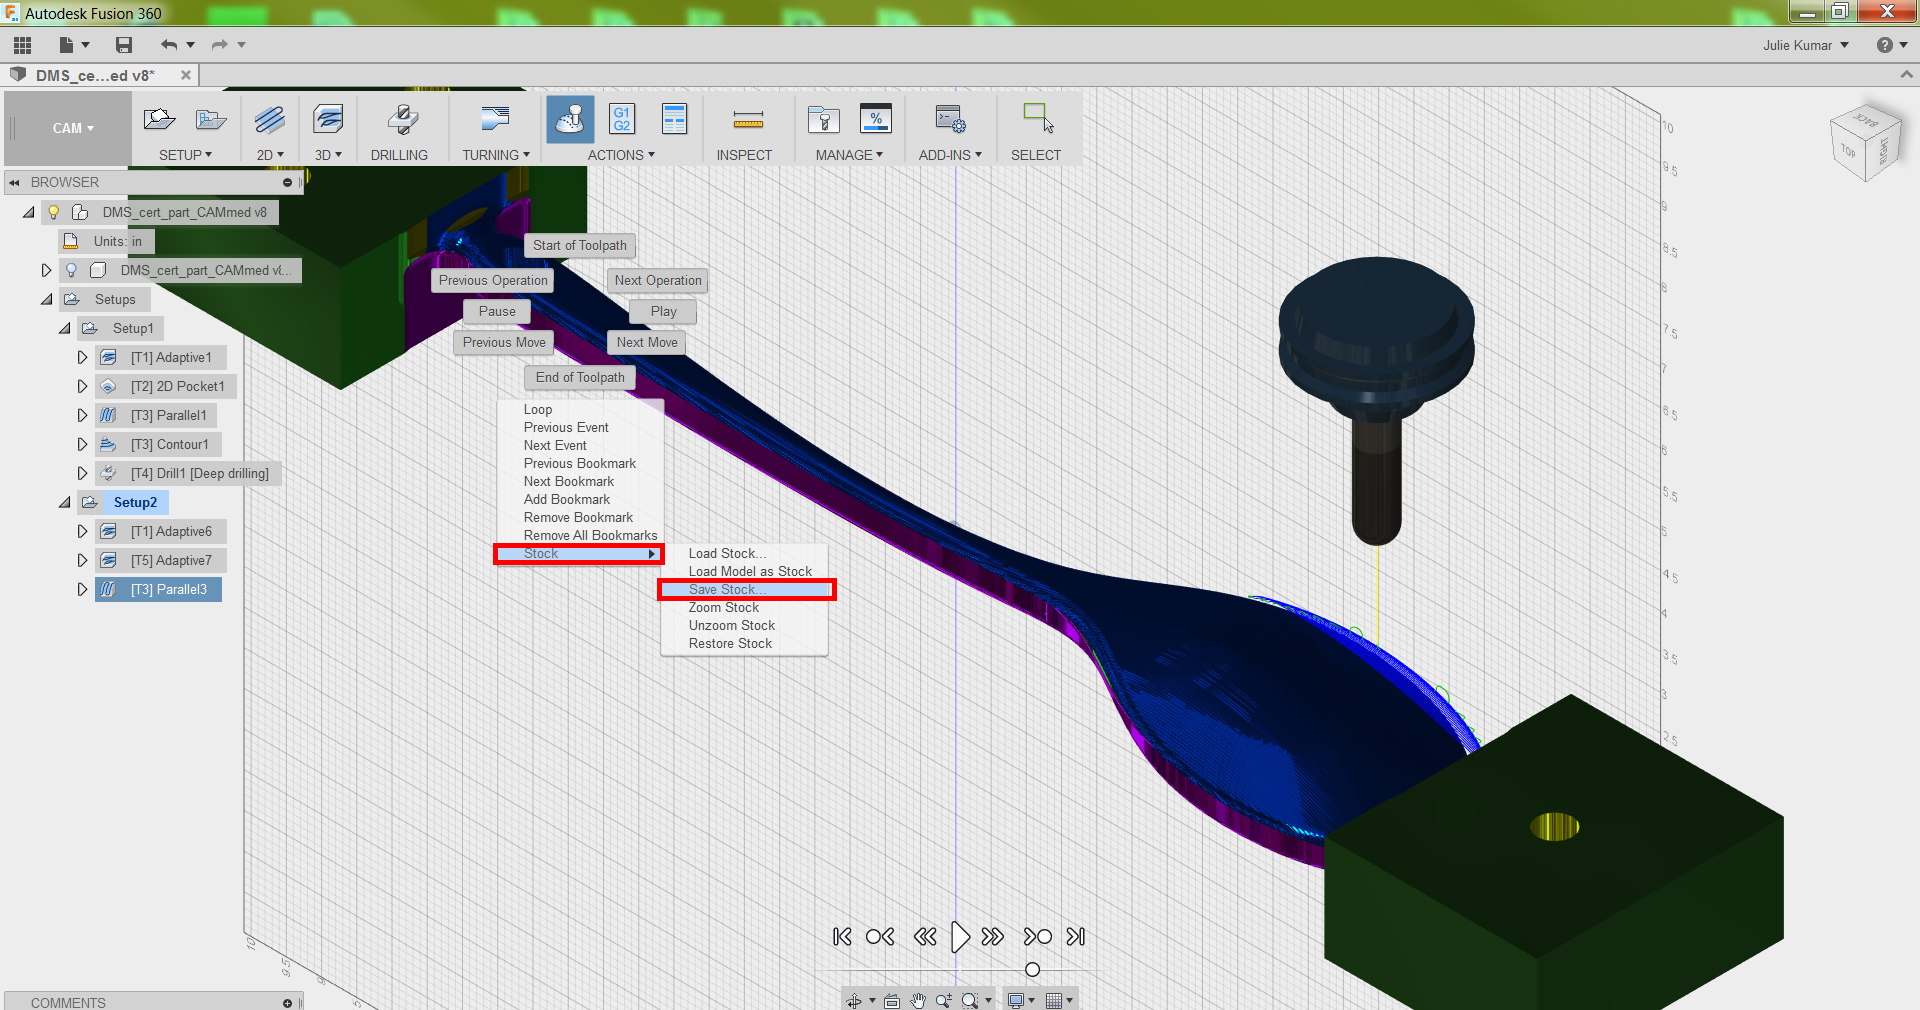This screenshot has width=1920, height=1010.
Task: Open the display settings dropdown
Action: [x=1021, y=1000]
